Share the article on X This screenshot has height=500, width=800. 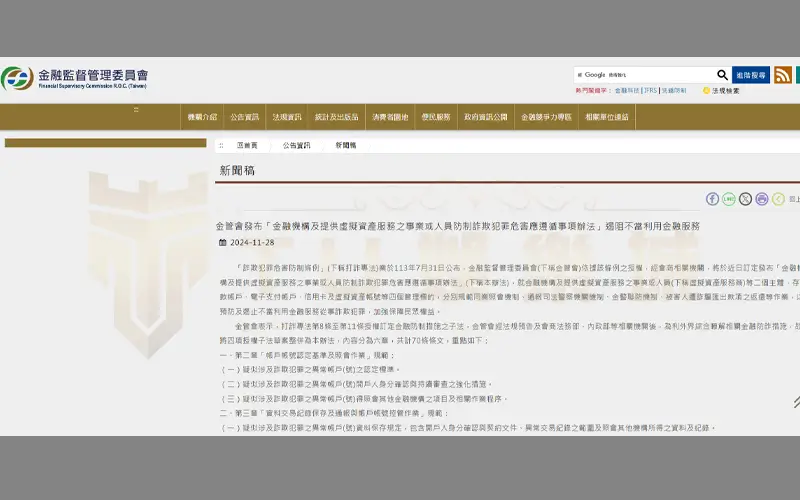(x=745, y=199)
